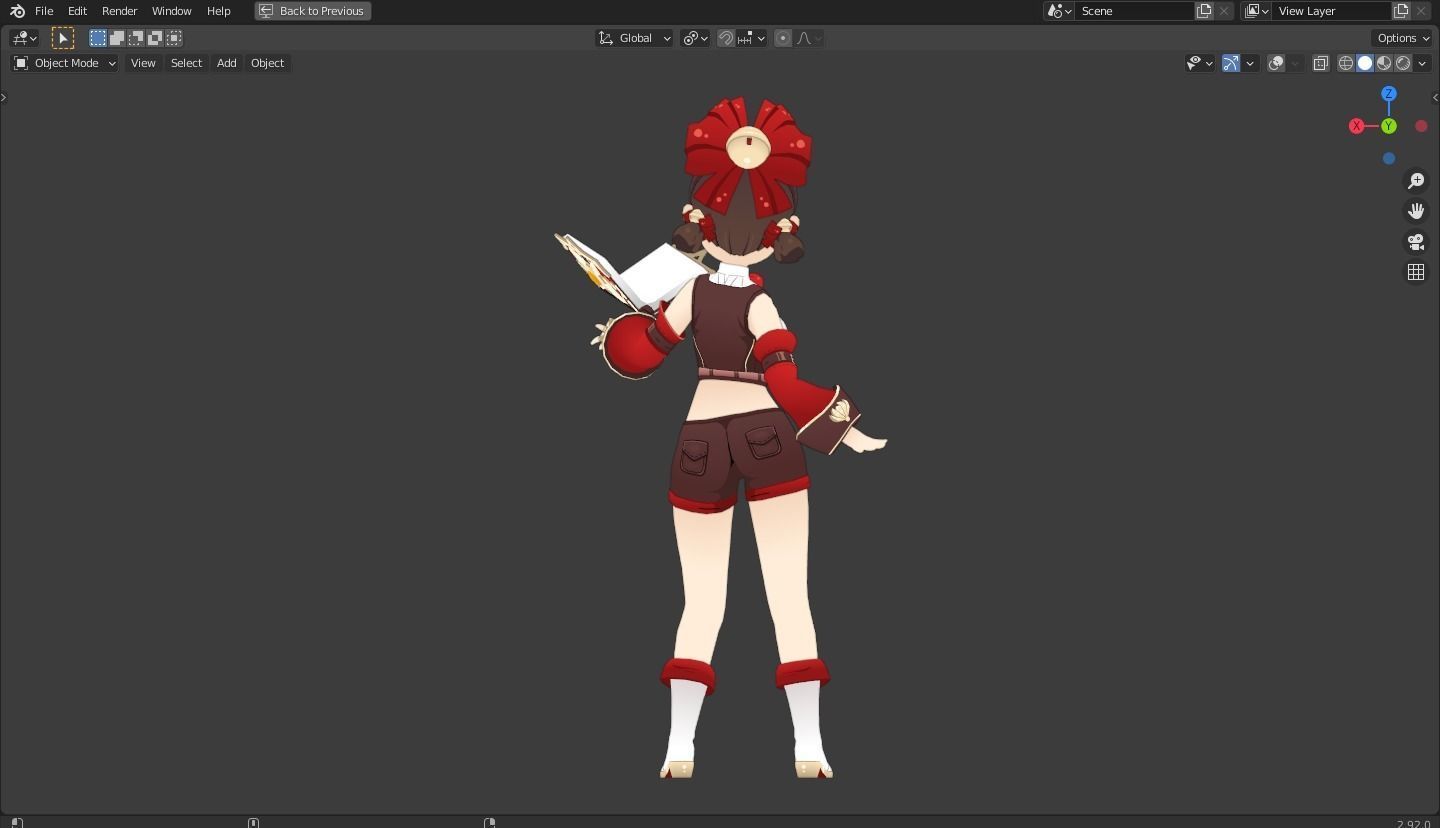Open the Edit menu
Image resolution: width=1440 pixels, height=828 pixels.
(77, 11)
